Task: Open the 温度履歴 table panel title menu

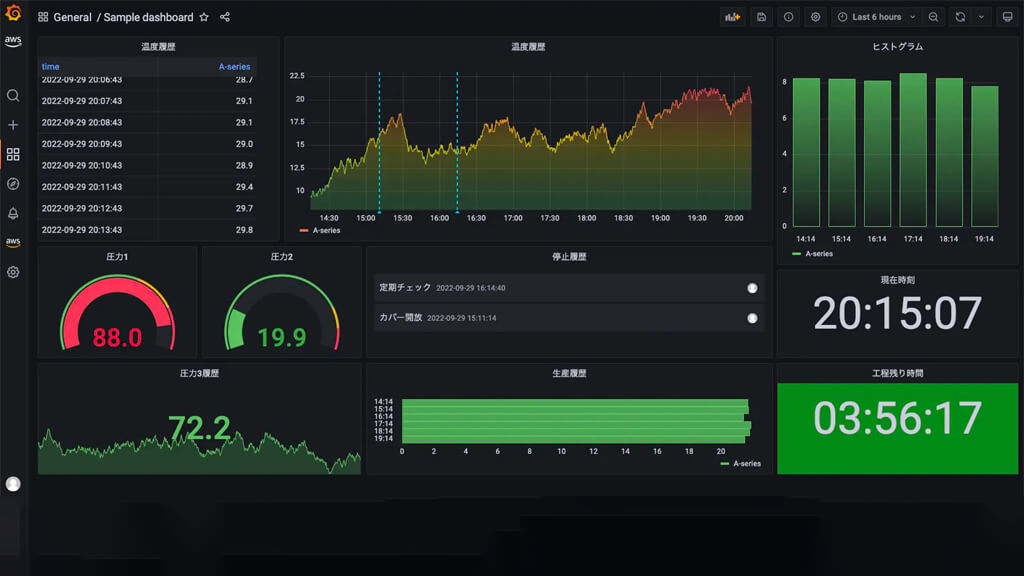Action: [158, 46]
